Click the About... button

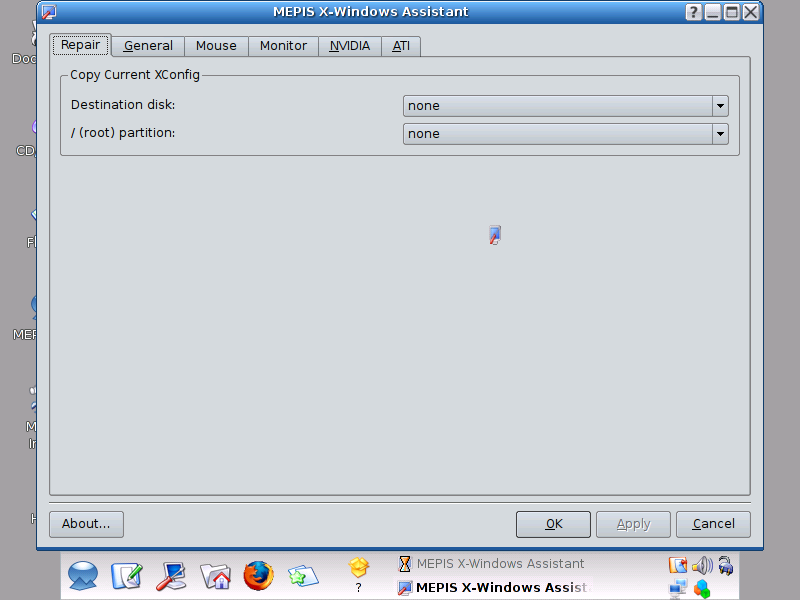(x=86, y=524)
